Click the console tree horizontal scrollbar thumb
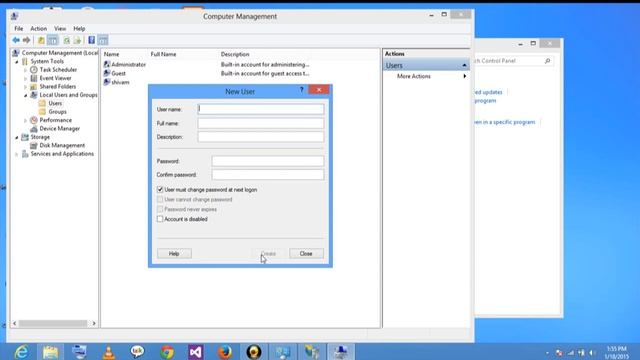 (x=53, y=323)
